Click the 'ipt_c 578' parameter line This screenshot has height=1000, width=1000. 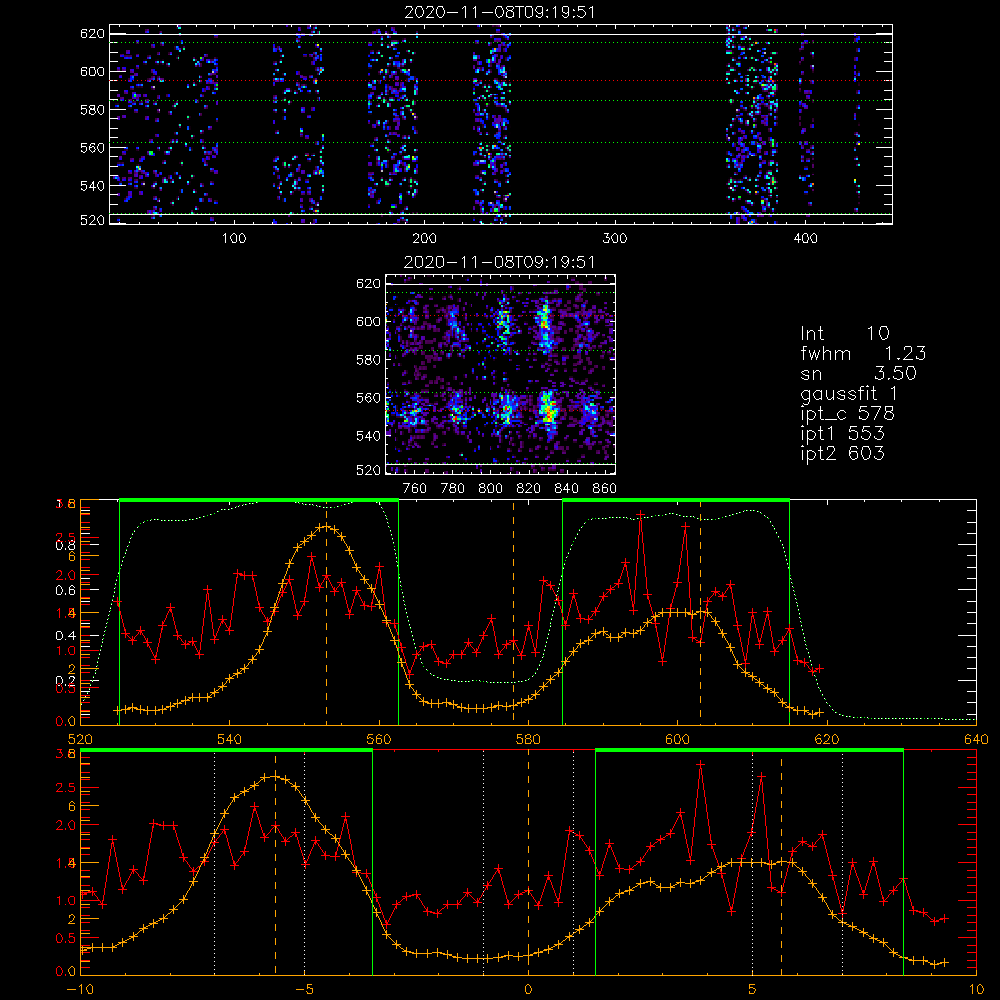click(x=848, y=414)
